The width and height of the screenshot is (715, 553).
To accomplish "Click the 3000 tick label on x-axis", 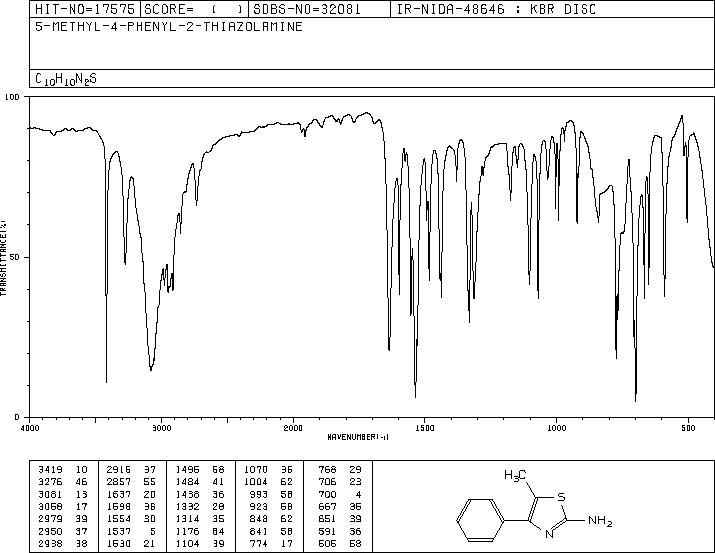I will coord(161,428).
